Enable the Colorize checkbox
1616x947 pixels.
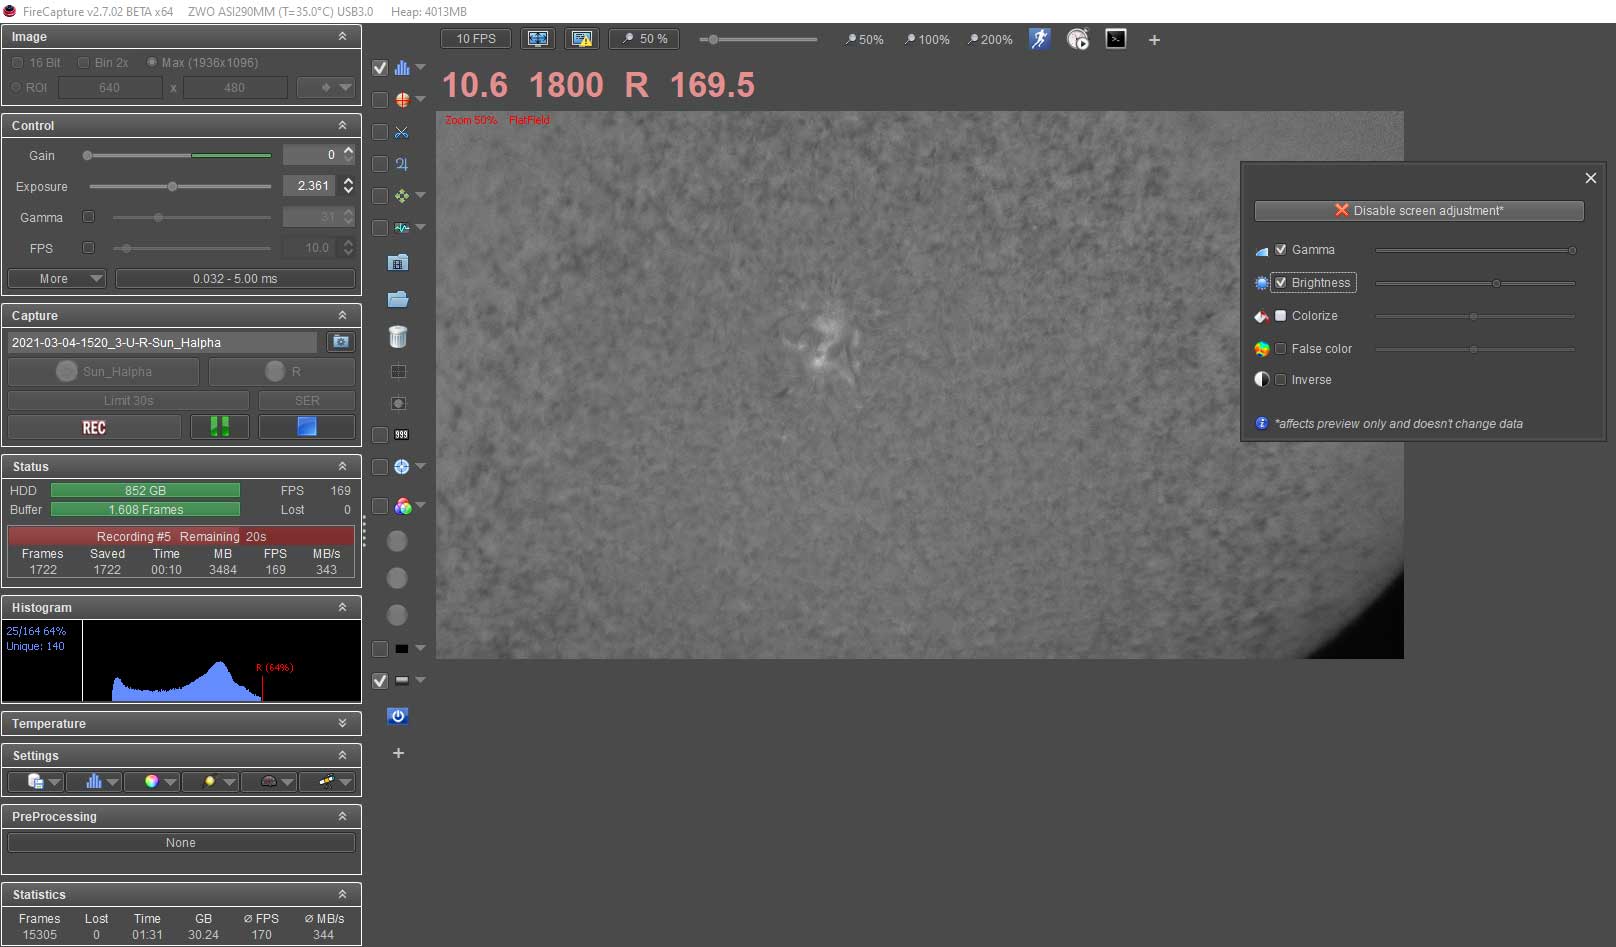[1281, 316]
